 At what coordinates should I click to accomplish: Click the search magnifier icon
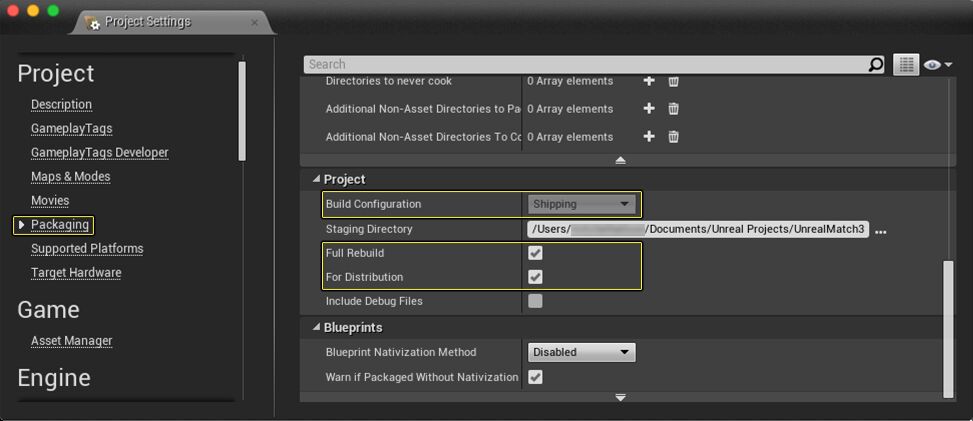pyautogui.click(x=875, y=64)
